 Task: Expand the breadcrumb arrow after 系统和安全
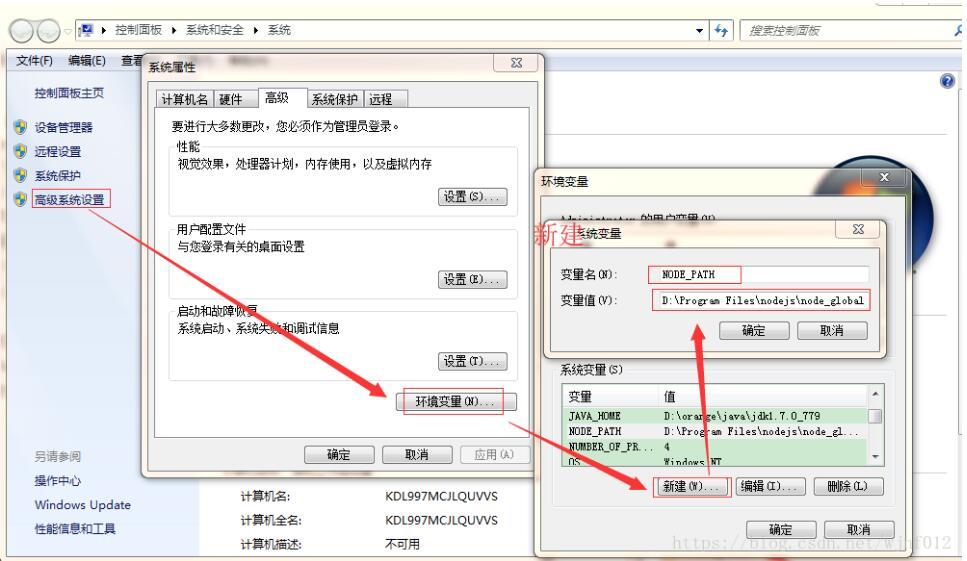pyautogui.click(x=255, y=30)
